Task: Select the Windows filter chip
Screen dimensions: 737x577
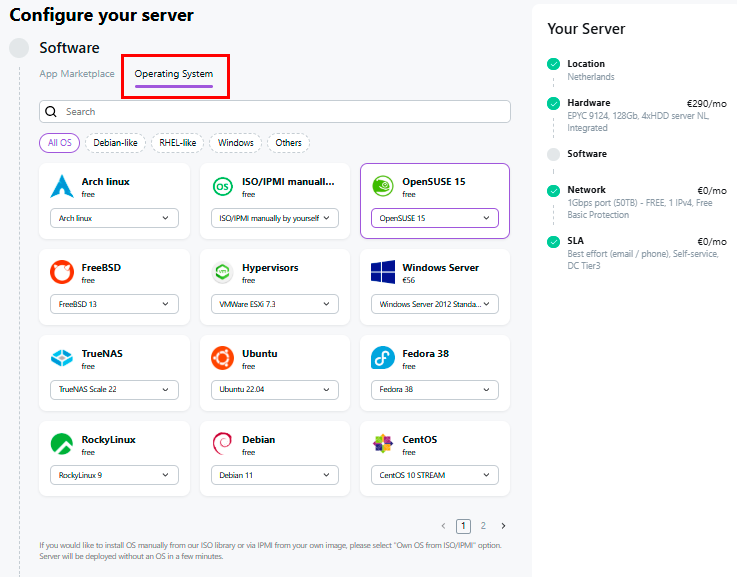Action: [x=236, y=143]
